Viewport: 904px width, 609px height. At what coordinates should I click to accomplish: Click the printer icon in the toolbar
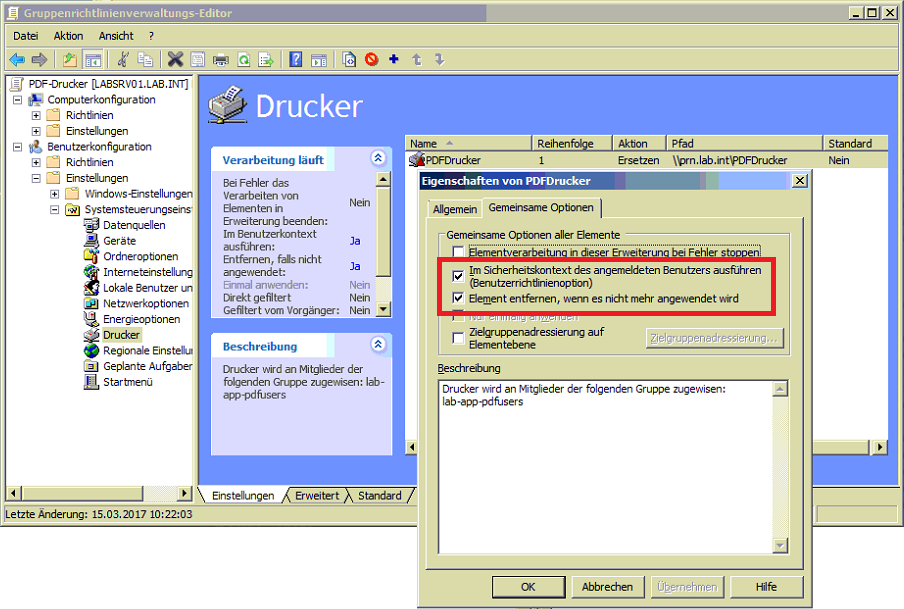click(221, 60)
